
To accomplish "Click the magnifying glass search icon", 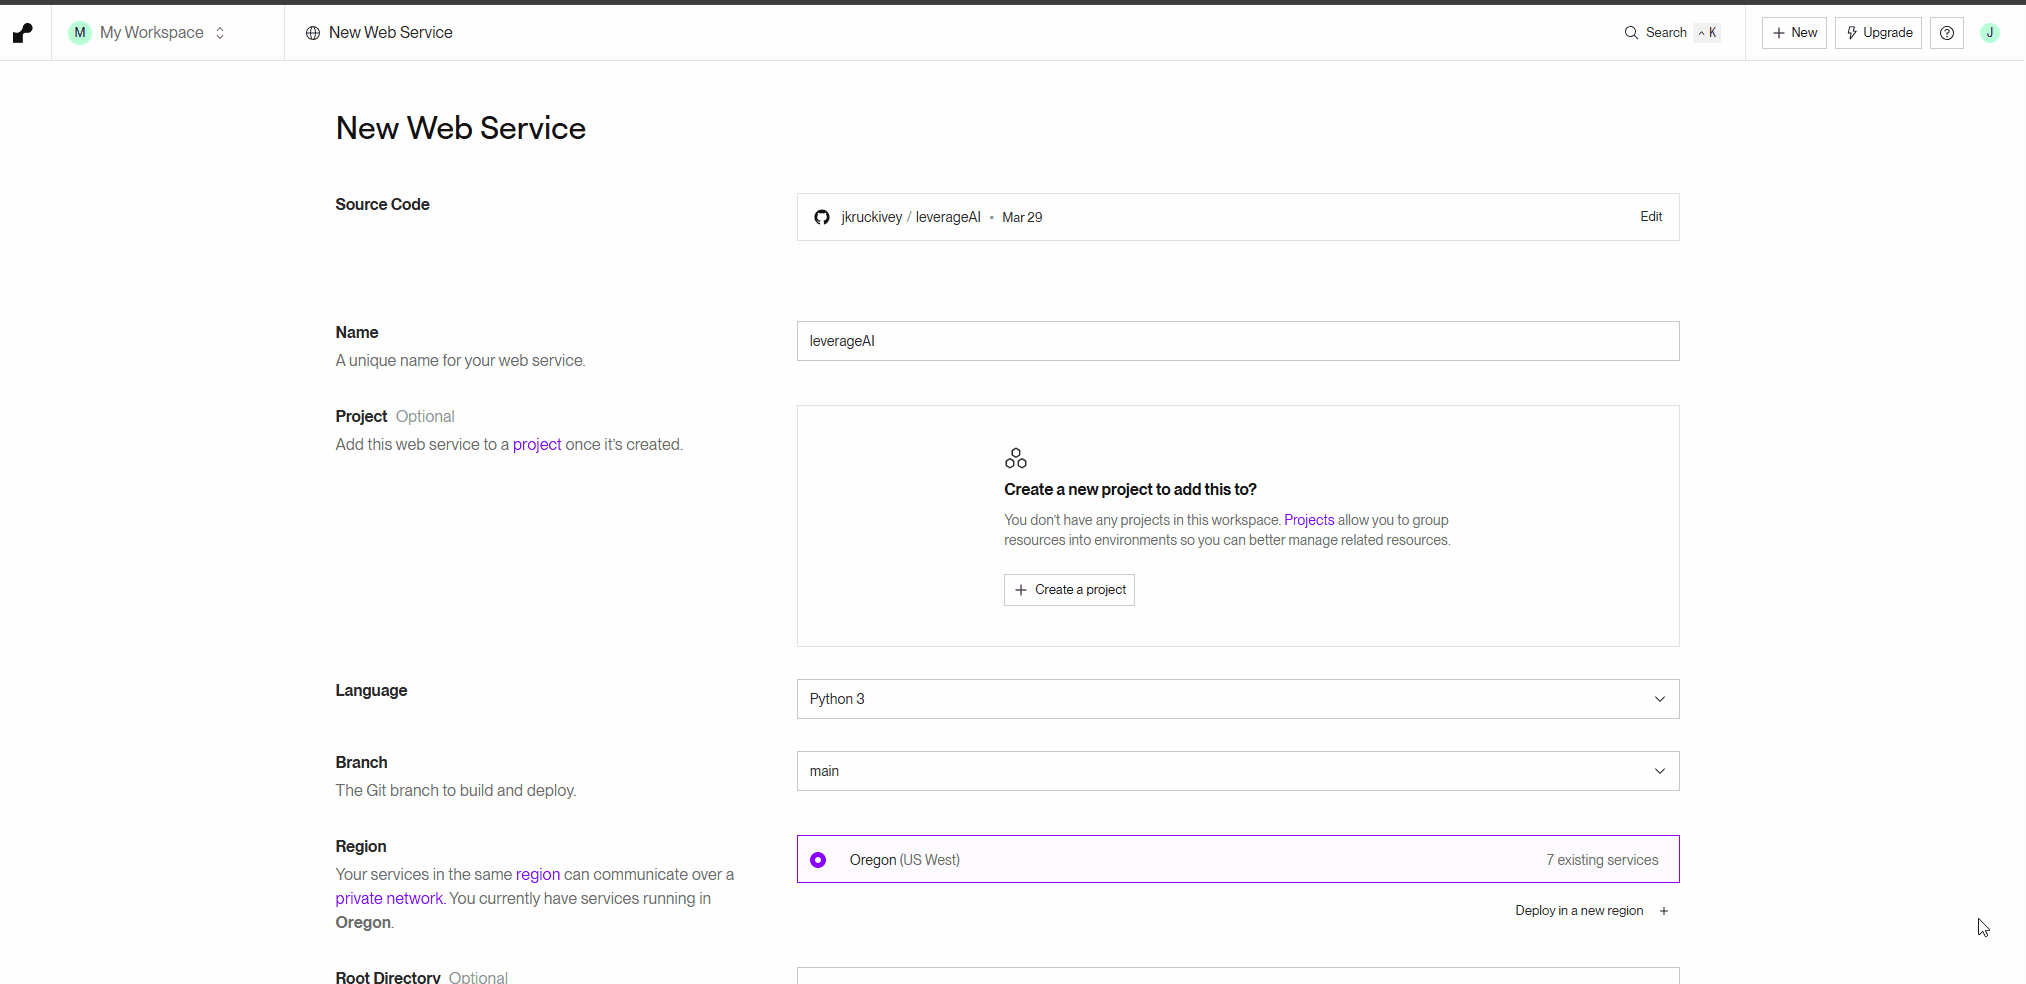I will pyautogui.click(x=1631, y=33).
